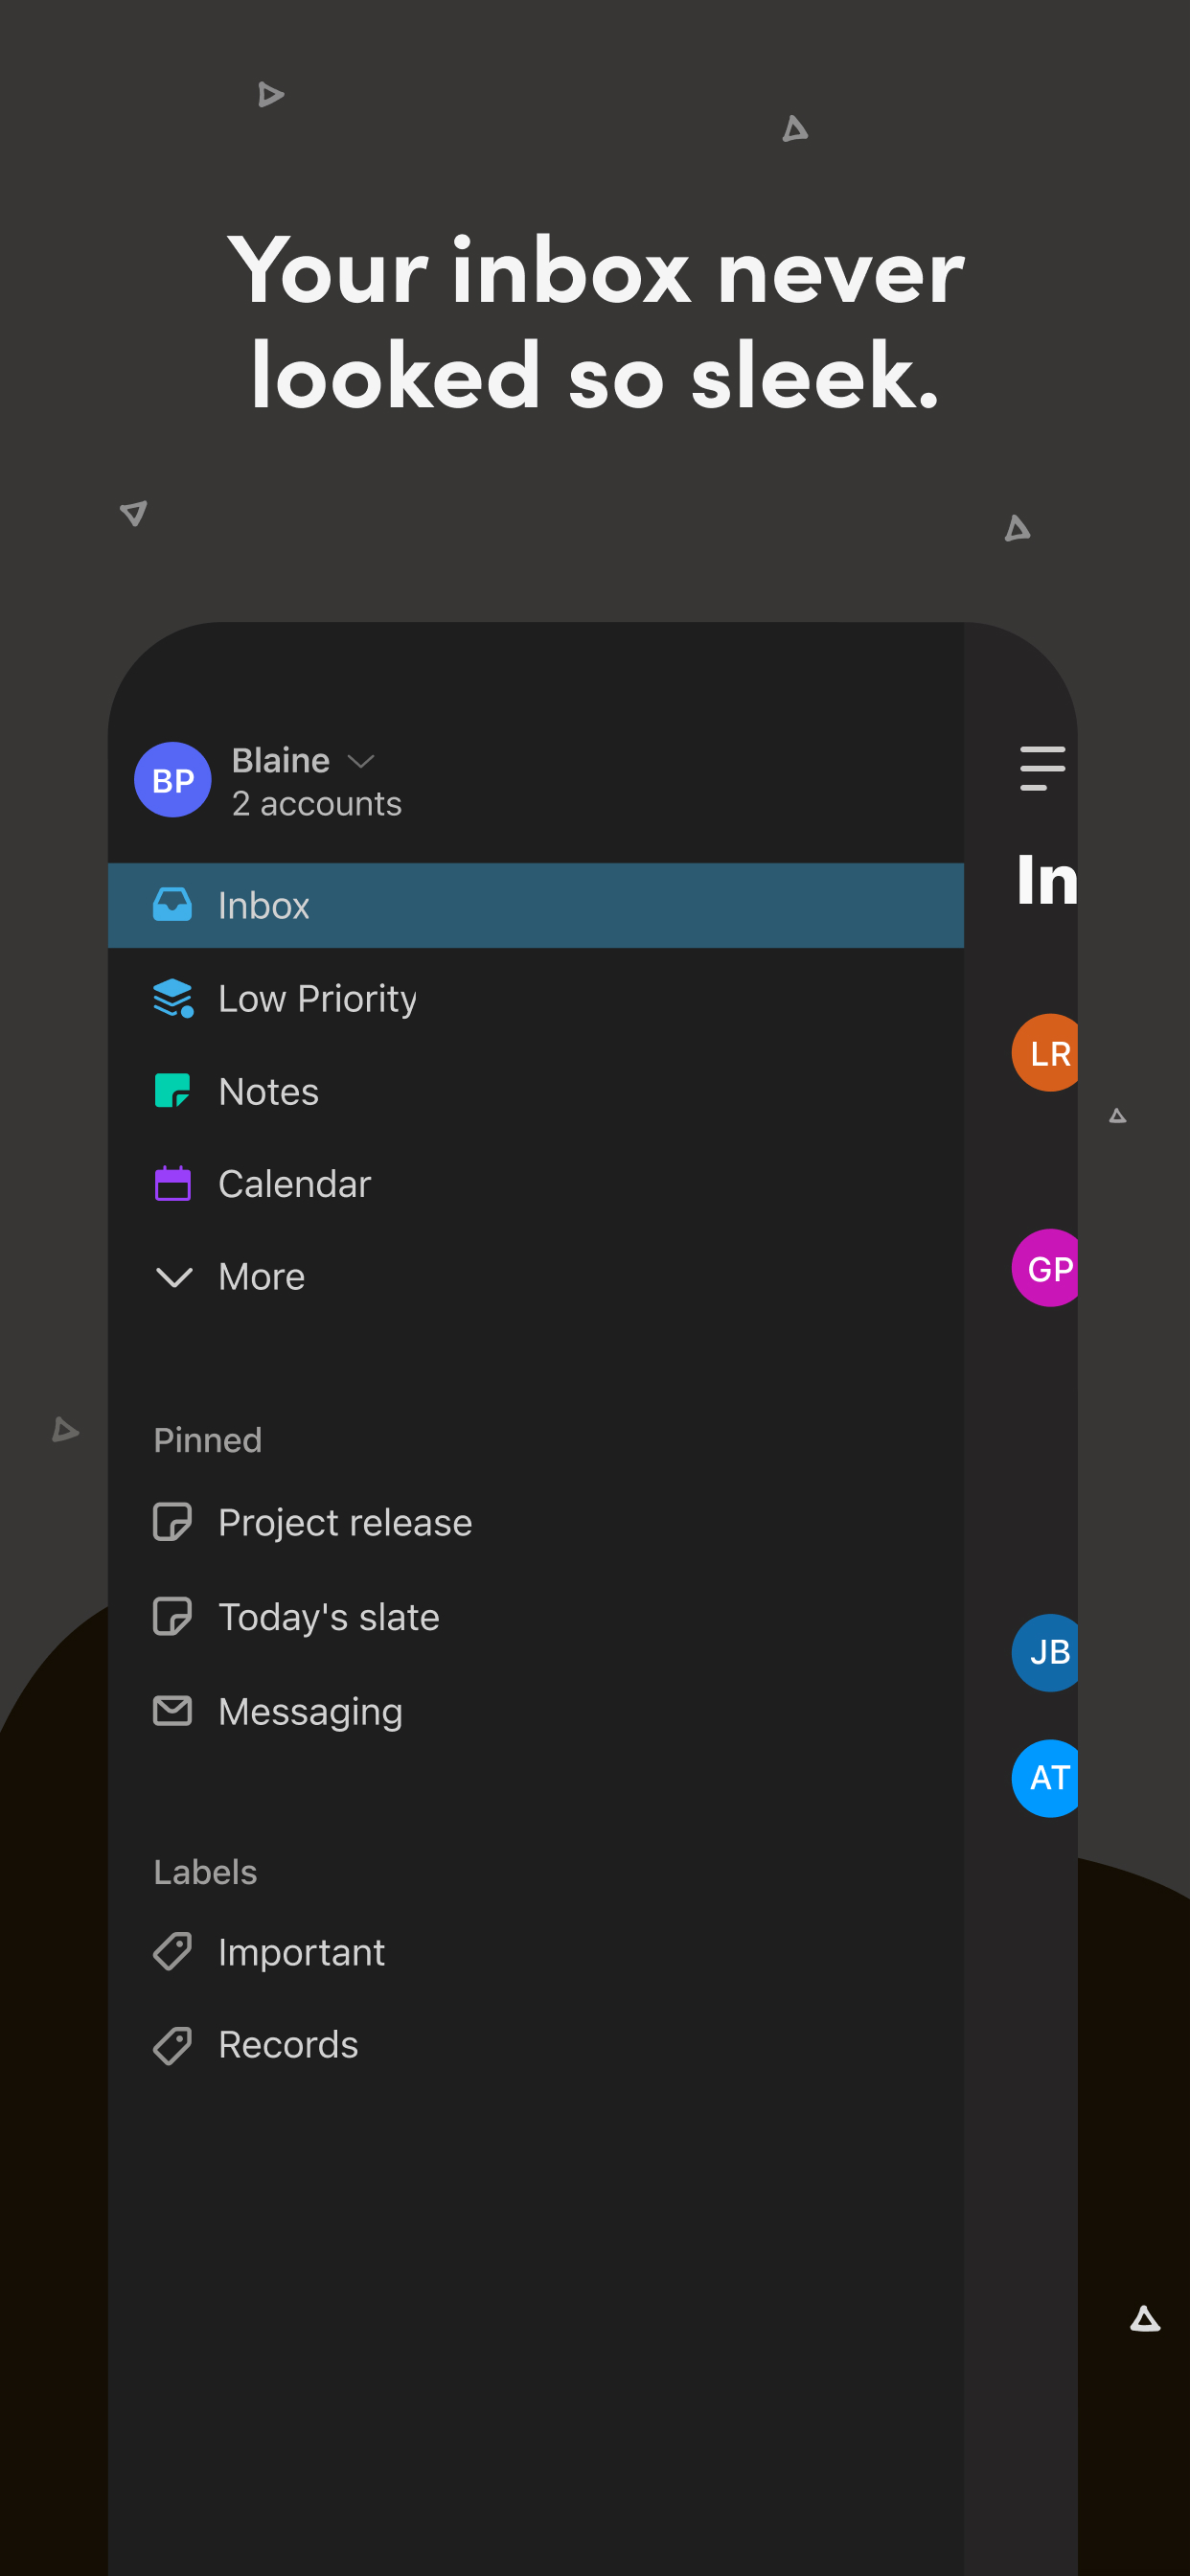Open the Blaine account switcher chevron
Viewport: 1190px width, 2576px height.
(361, 761)
